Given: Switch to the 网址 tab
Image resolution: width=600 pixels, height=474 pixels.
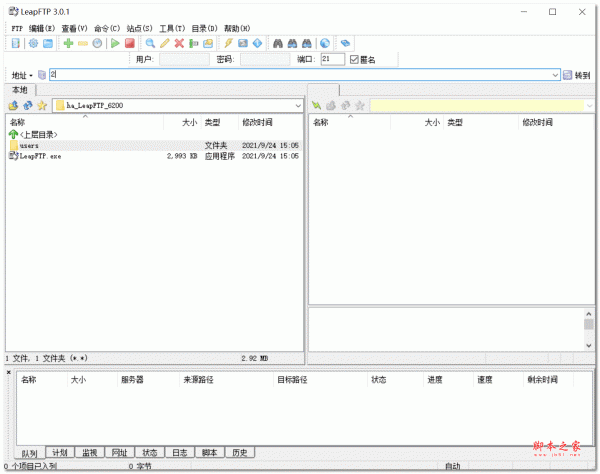Looking at the screenshot, I should [x=119, y=453].
